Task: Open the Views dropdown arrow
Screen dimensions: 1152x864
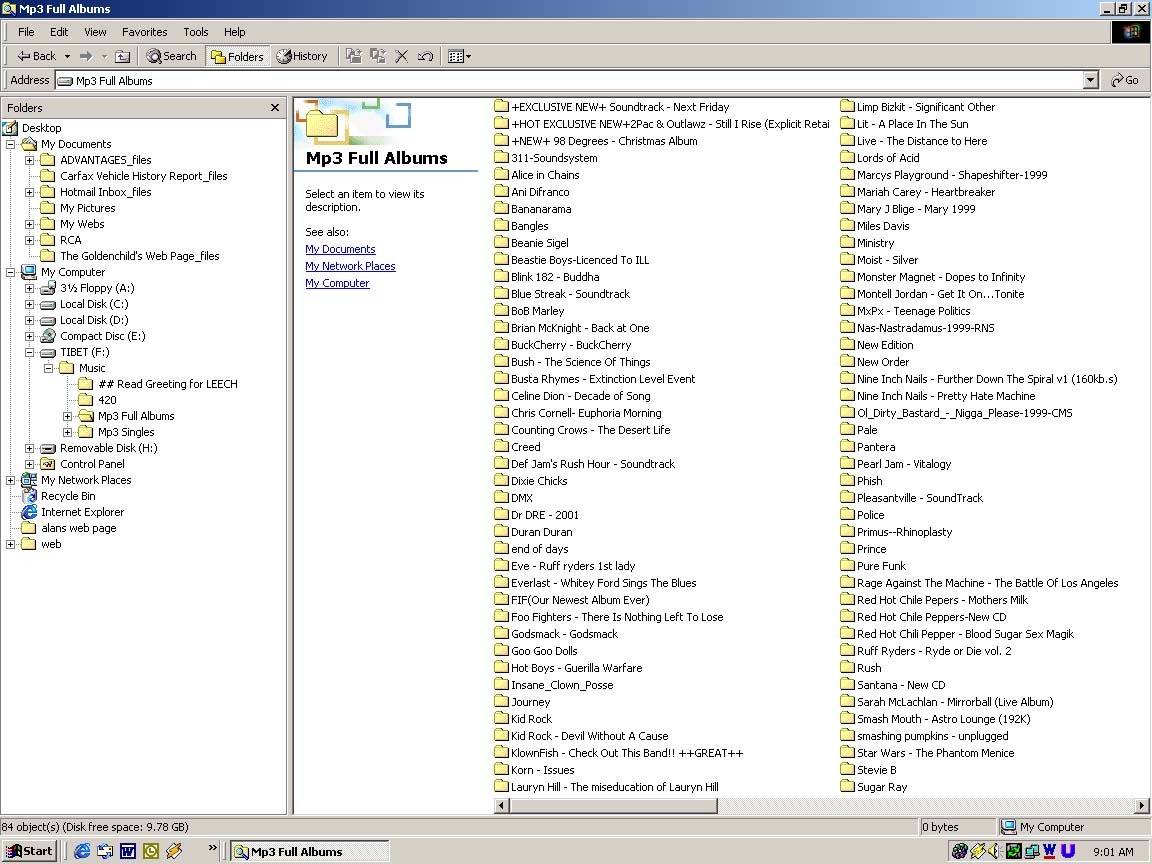Action: (x=468, y=56)
